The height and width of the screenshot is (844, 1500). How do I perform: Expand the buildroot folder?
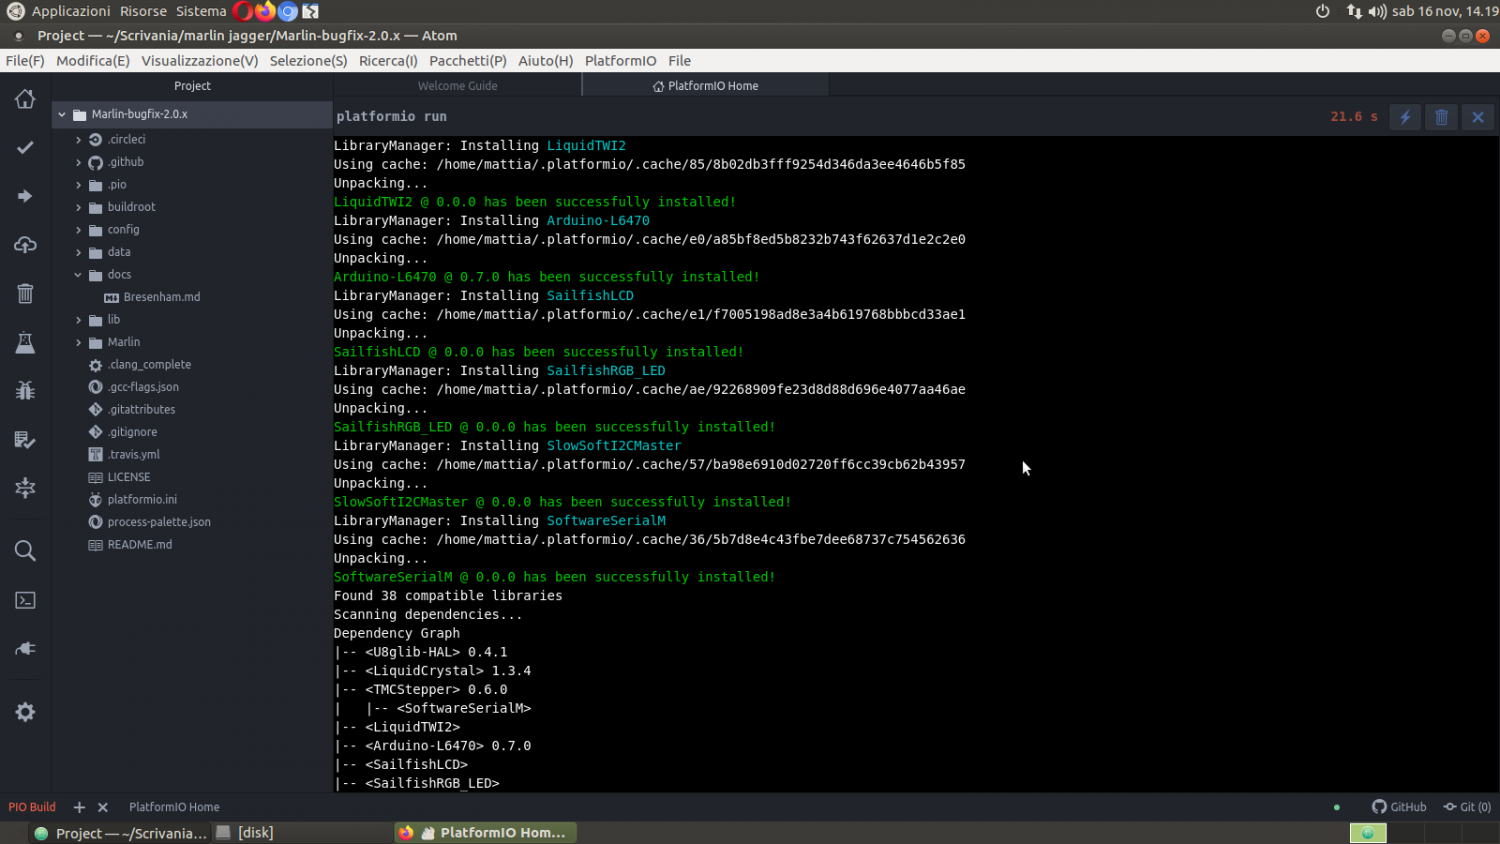pyautogui.click(x=79, y=207)
